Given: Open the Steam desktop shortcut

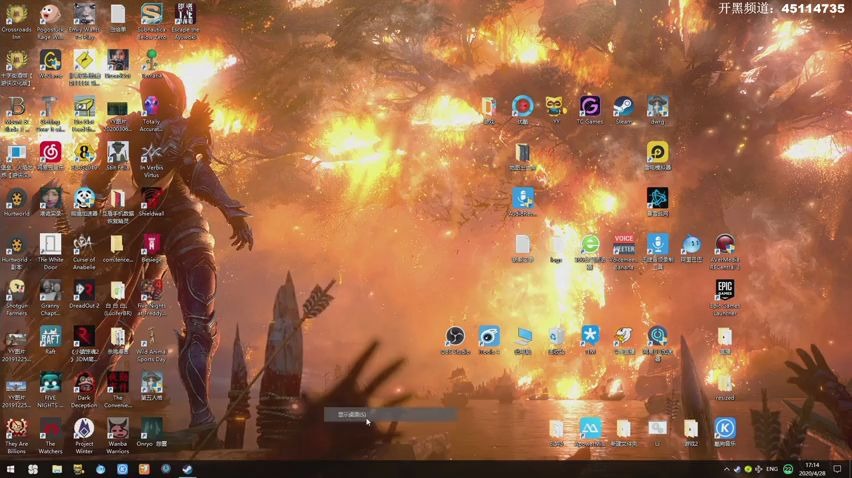Looking at the screenshot, I should pos(623,110).
